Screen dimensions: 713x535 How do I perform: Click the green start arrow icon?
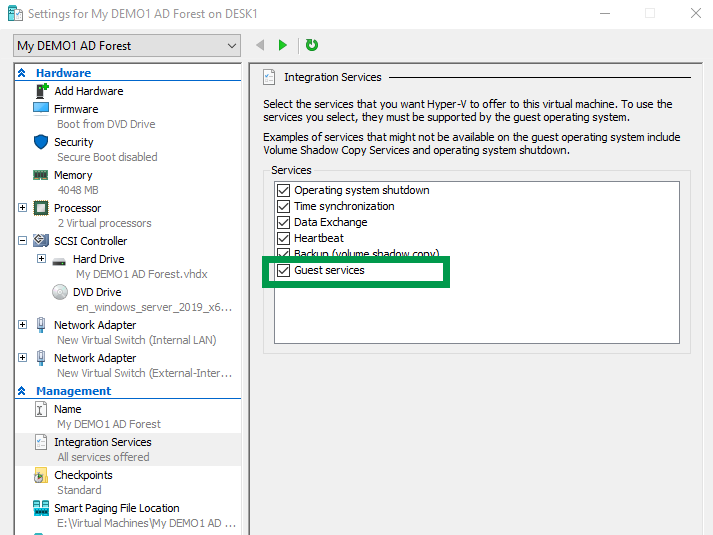pos(283,45)
